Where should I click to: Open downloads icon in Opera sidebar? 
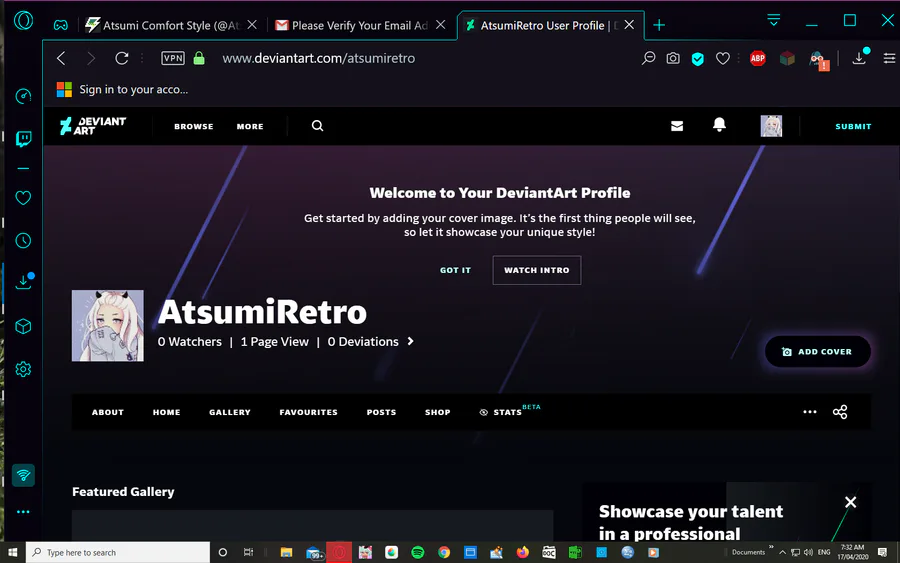[24, 282]
